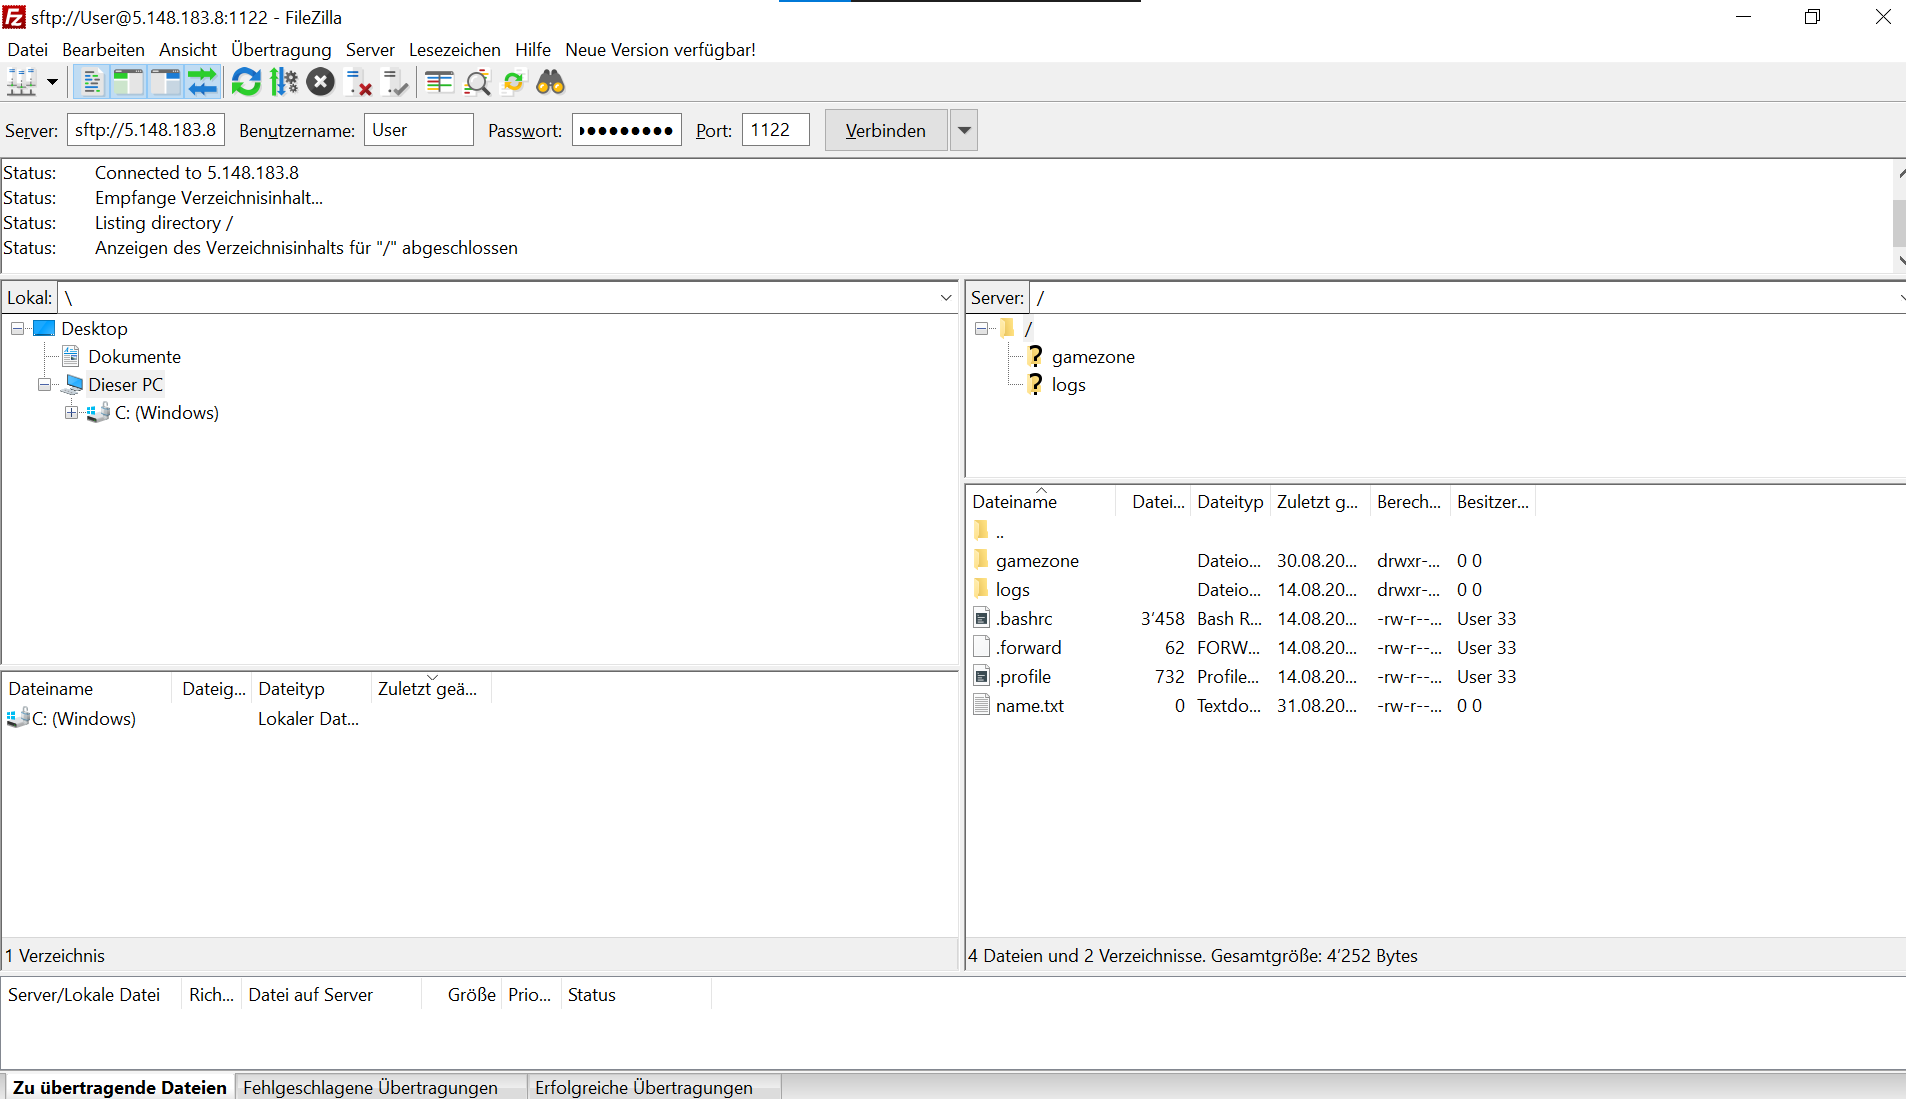Viewport: 1906px width, 1099px height.
Task: Open the Lokal path dropdown
Action: (x=946, y=298)
